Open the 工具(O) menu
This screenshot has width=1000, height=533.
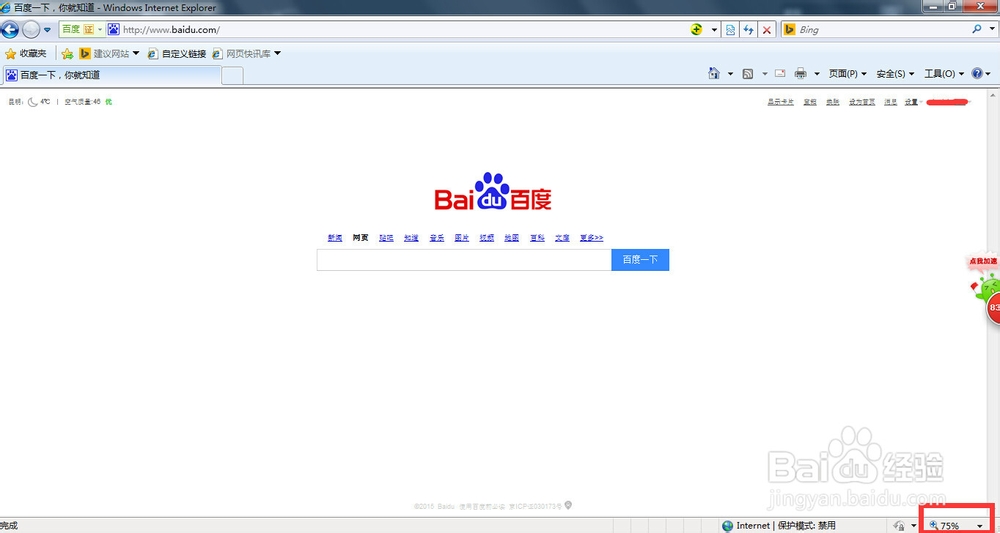coord(944,74)
